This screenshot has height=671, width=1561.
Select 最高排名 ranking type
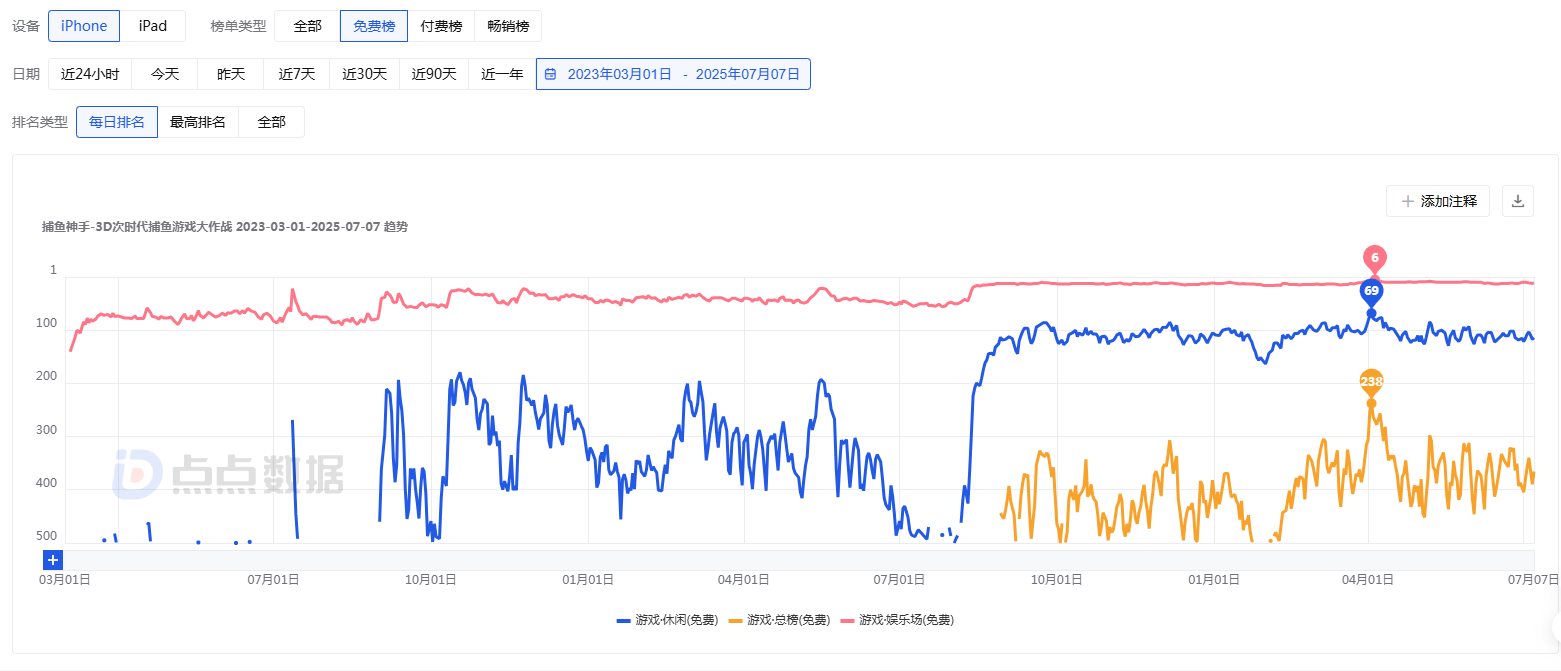click(x=198, y=122)
